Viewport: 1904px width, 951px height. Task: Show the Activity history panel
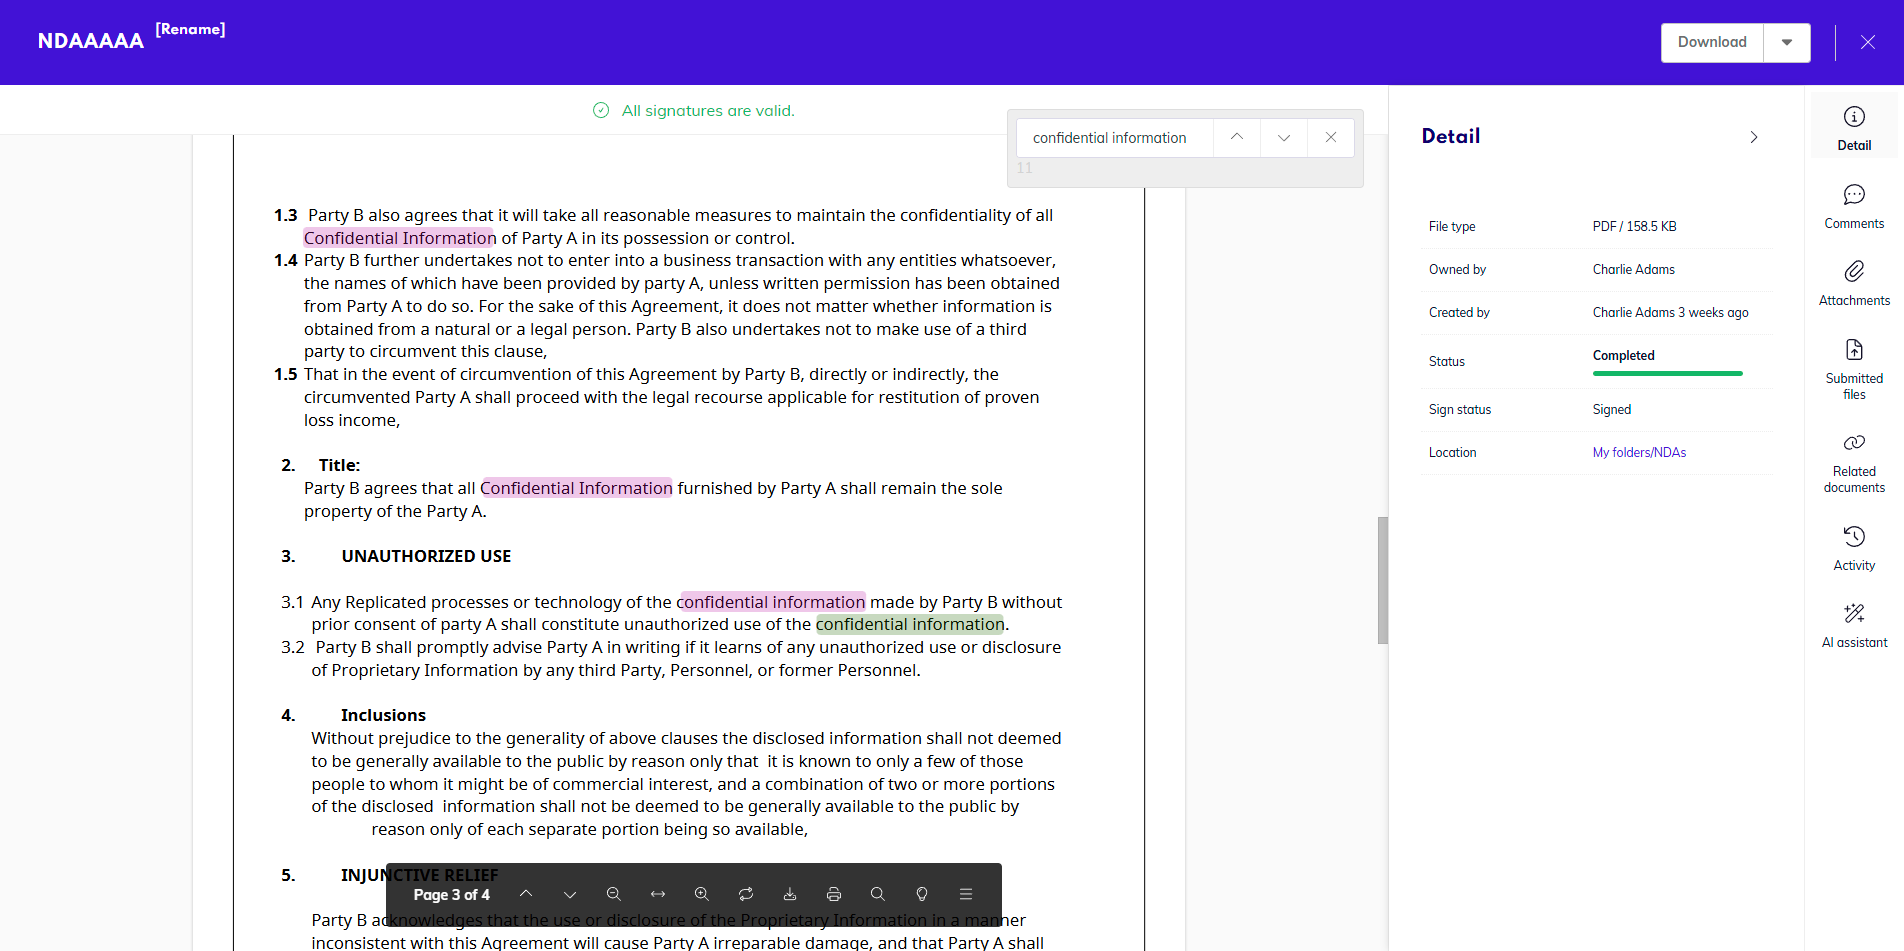[1854, 548]
